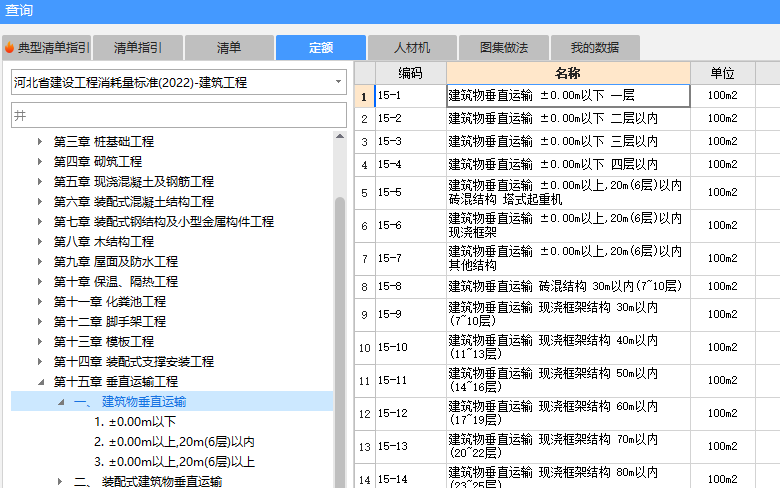780x488 pixels.
Task: Expand 第九章 屋面及防水工程 arrow
Action: tap(40, 262)
